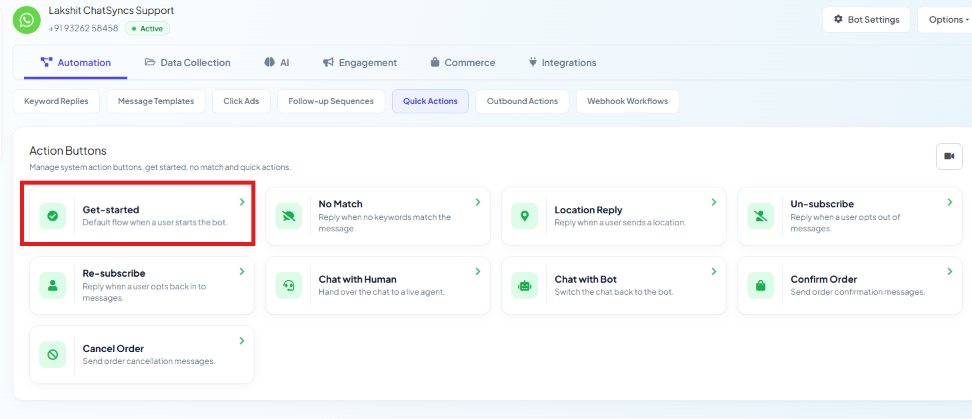Click the Cancel Order card title

[113, 349]
